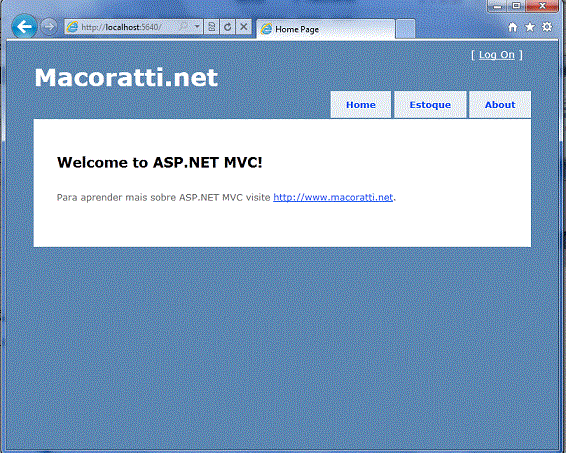Minimize the browser window
566x453 pixels.
[498, 6]
